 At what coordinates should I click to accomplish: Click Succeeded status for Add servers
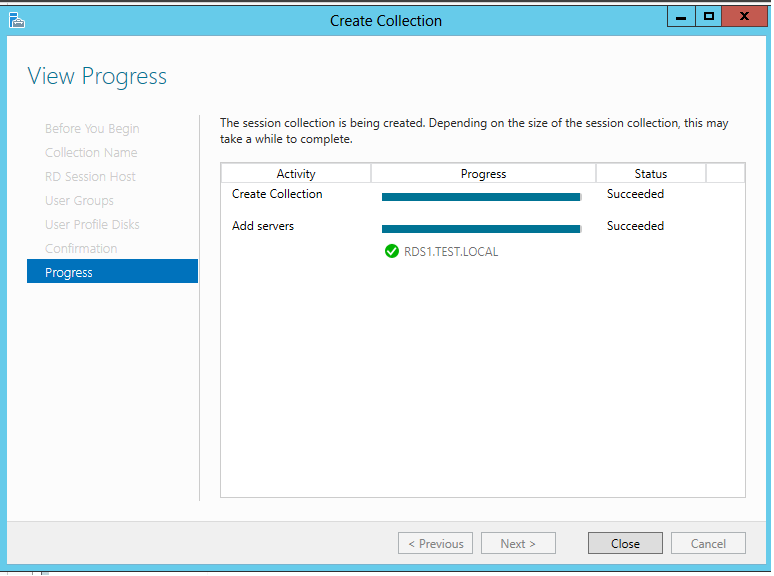click(x=635, y=226)
